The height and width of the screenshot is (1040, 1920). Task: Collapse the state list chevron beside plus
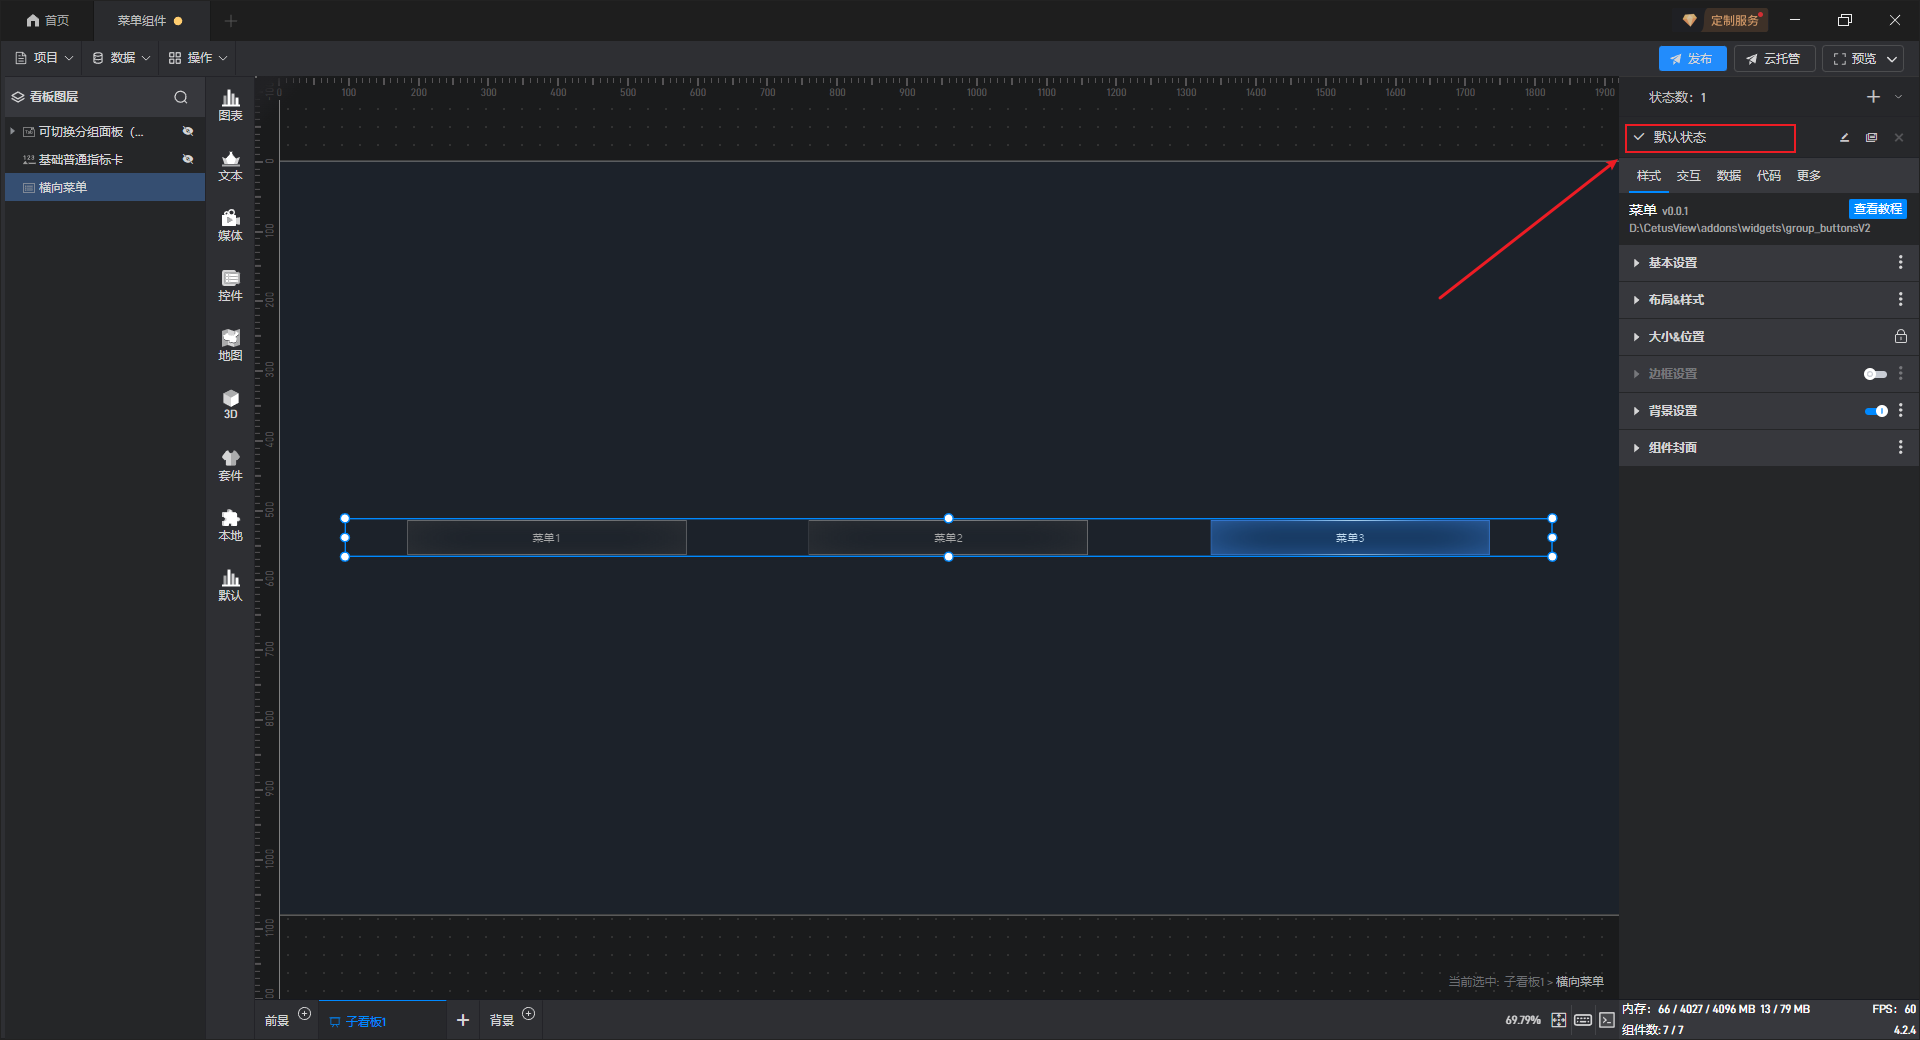pyautogui.click(x=1898, y=97)
